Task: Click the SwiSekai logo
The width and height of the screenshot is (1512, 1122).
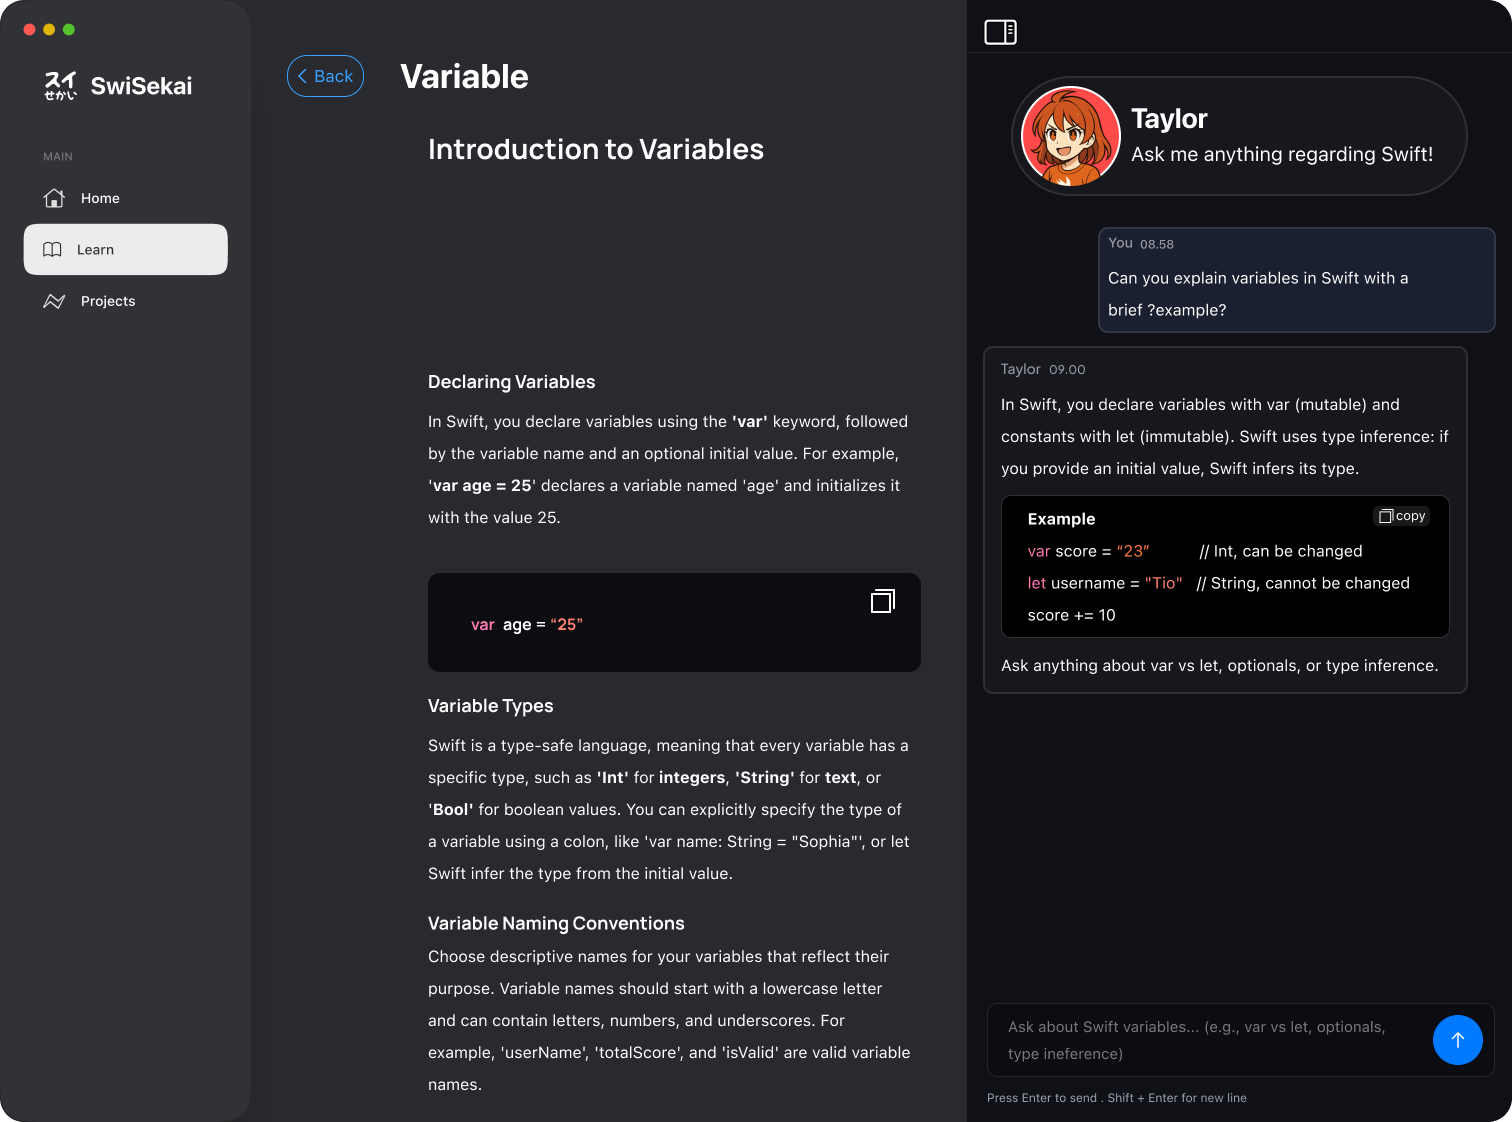Action: 117,86
